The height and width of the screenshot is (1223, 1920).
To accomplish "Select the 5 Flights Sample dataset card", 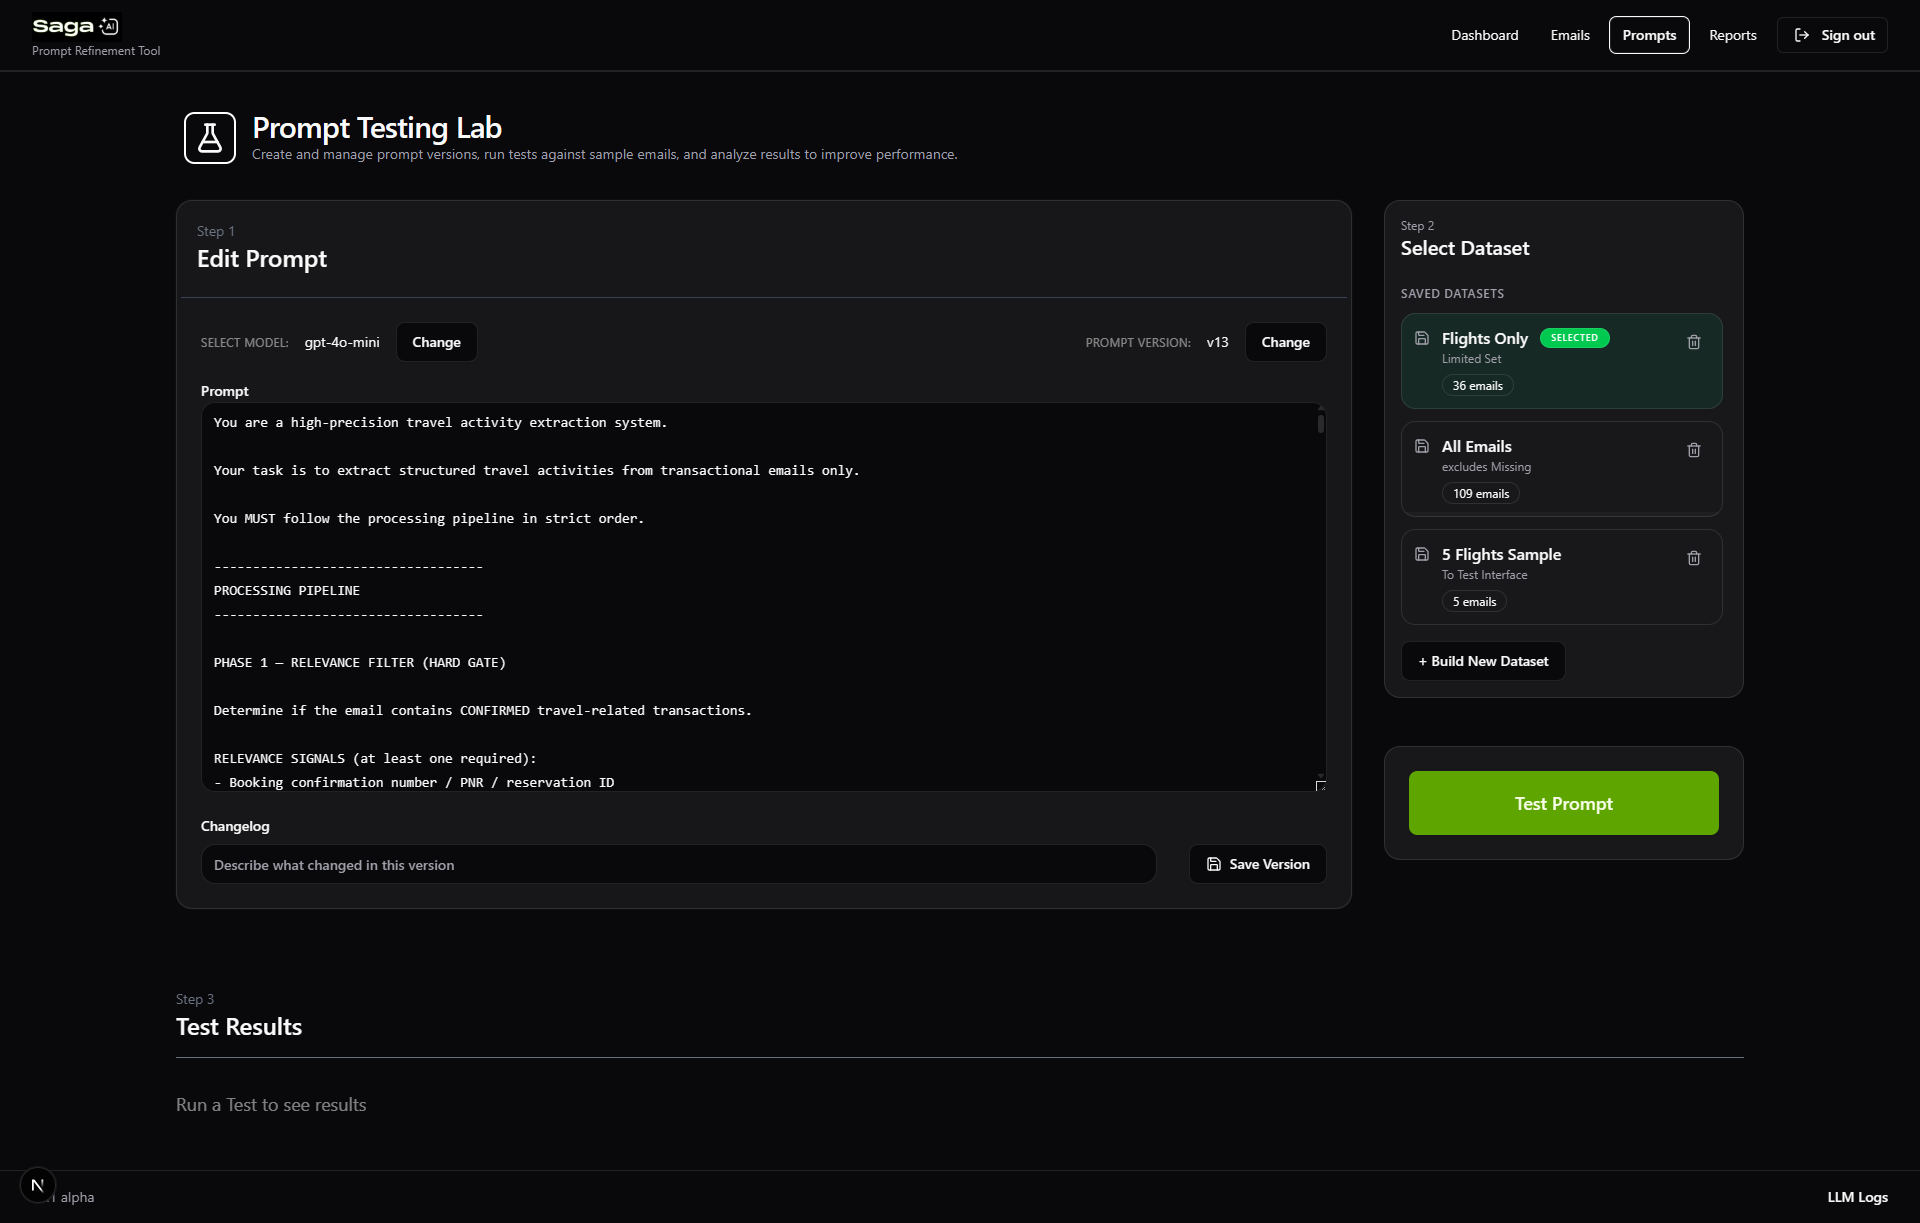I will pos(1561,577).
